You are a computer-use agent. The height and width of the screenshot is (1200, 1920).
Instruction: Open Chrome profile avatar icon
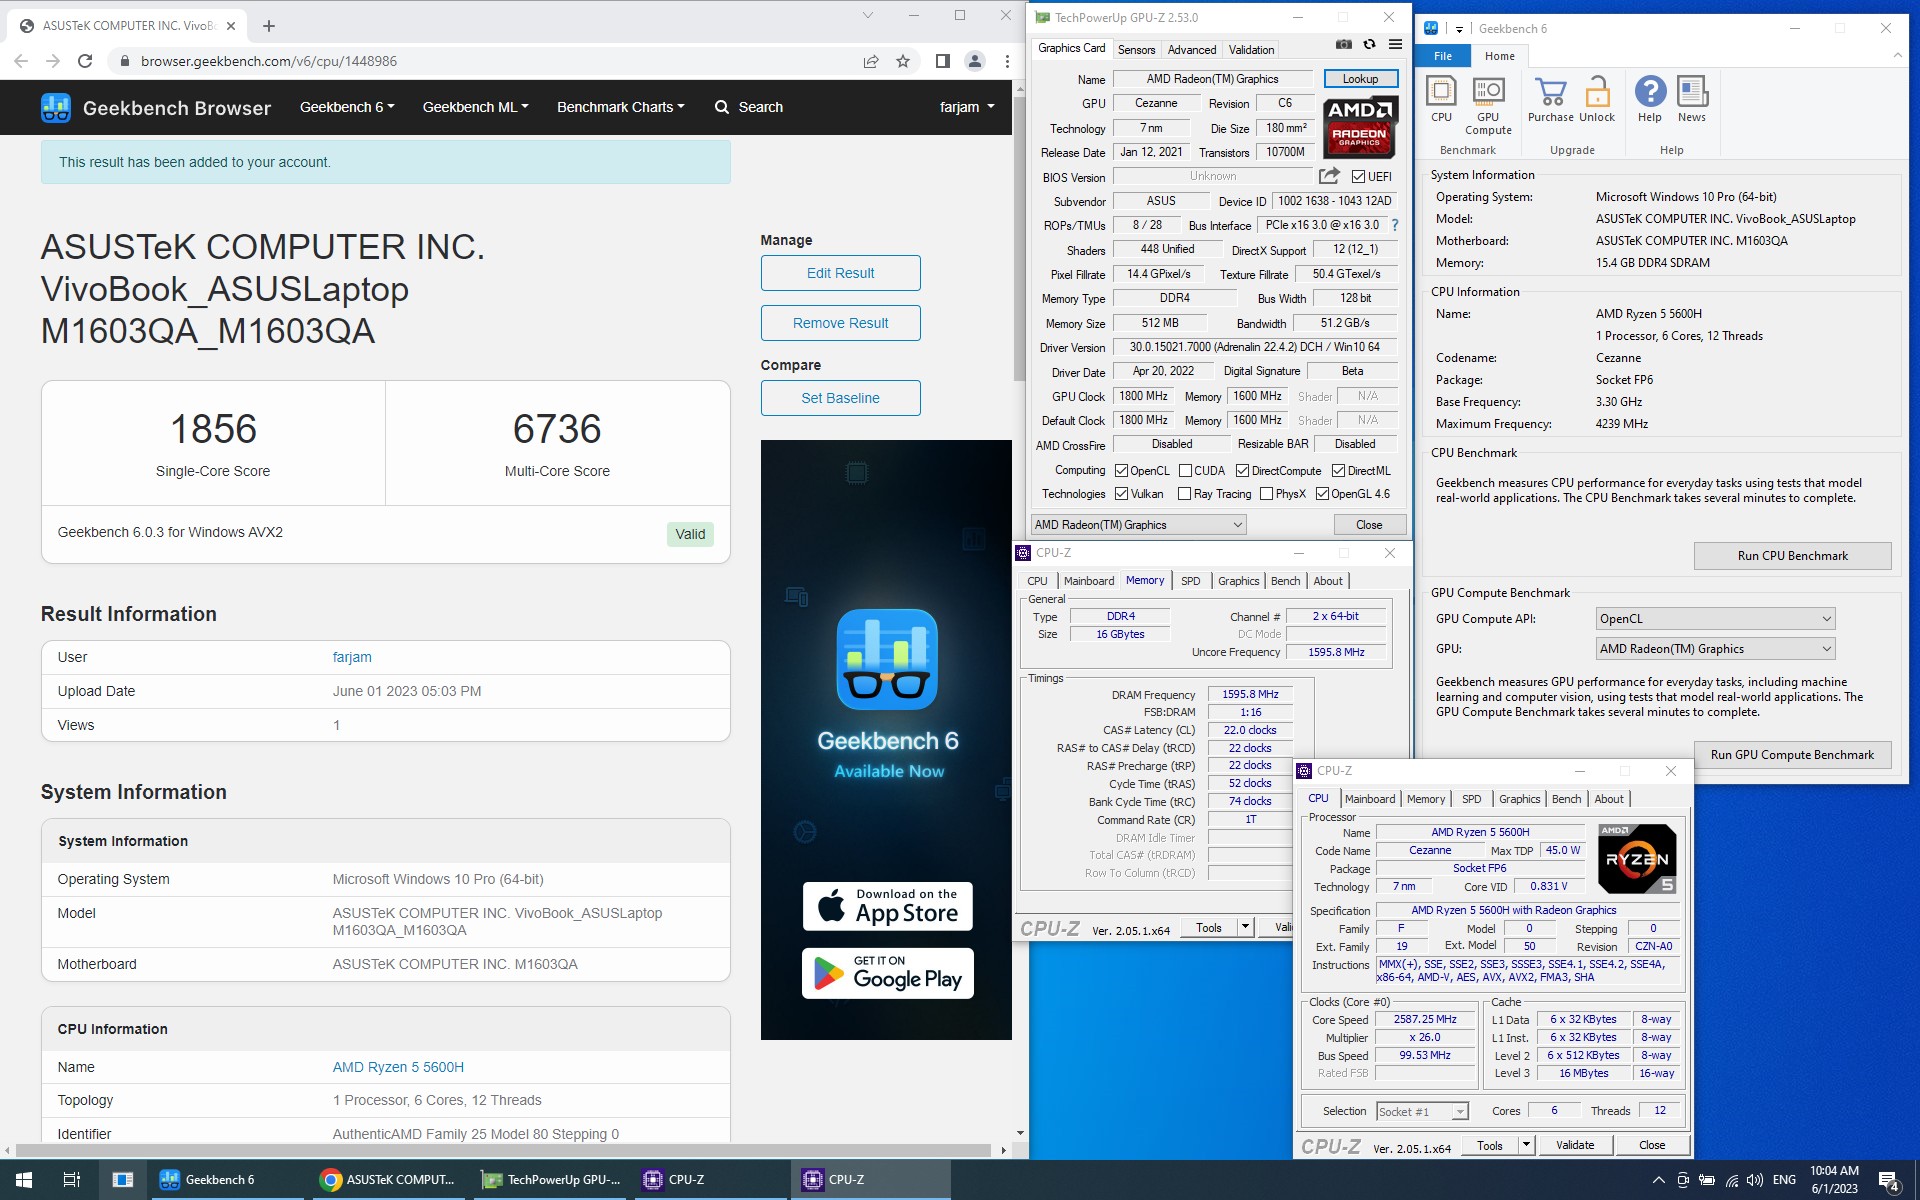[x=975, y=61]
